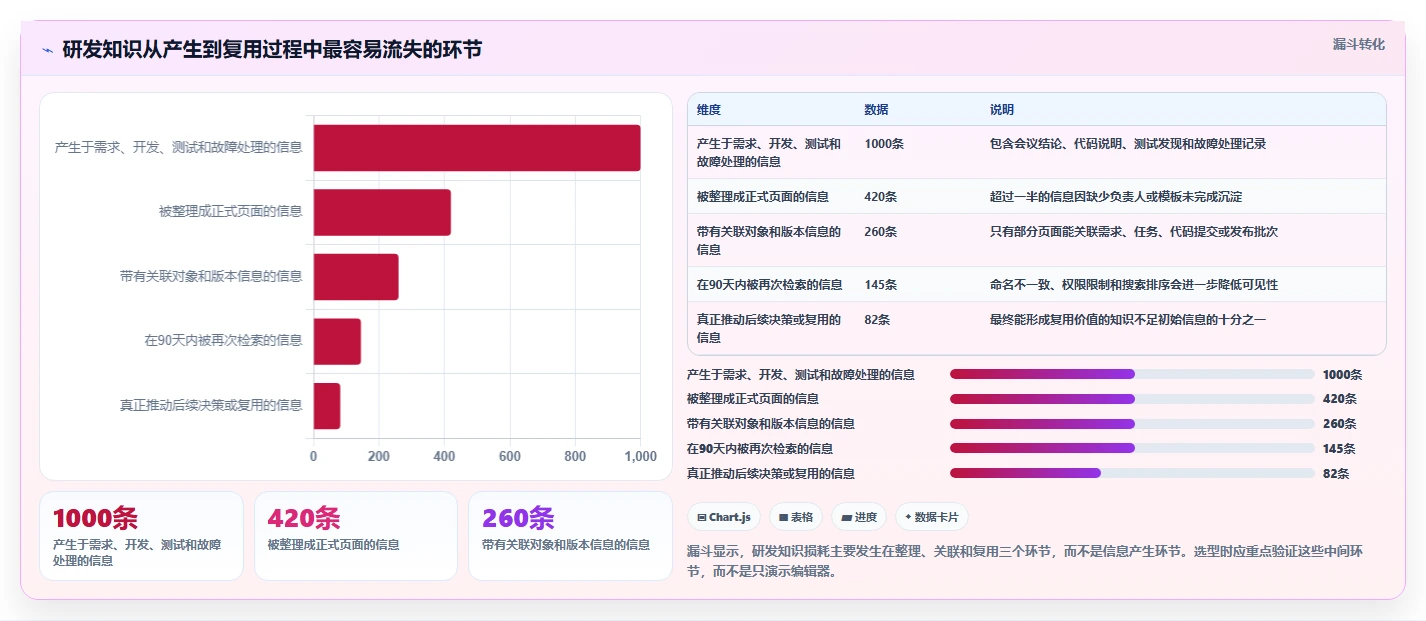Click the description 超过一半的信息因缺少负责人或模板未完成沉淀
This screenshot has height=621, width=1426.
point(1116,197)
